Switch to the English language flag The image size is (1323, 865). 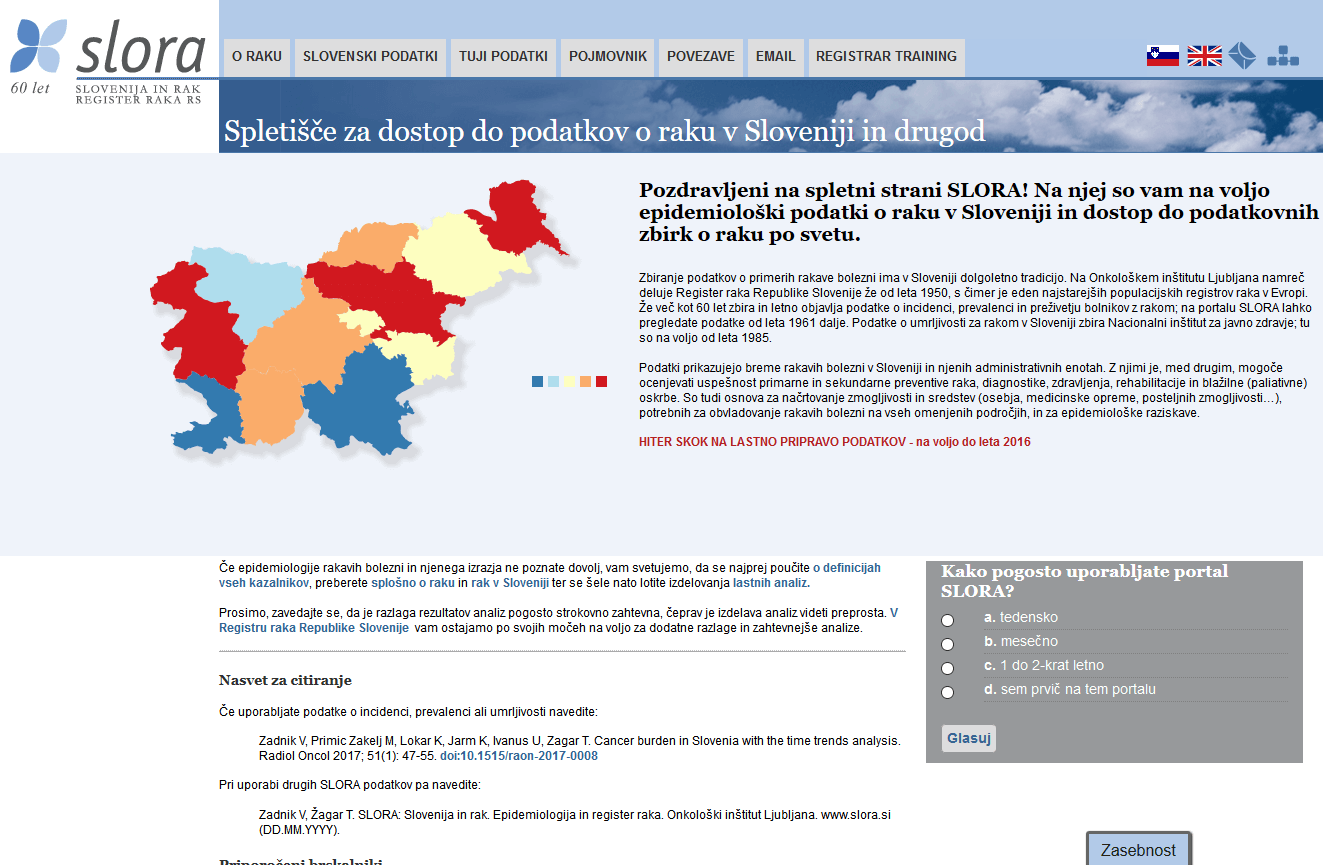click(1204, 56)
